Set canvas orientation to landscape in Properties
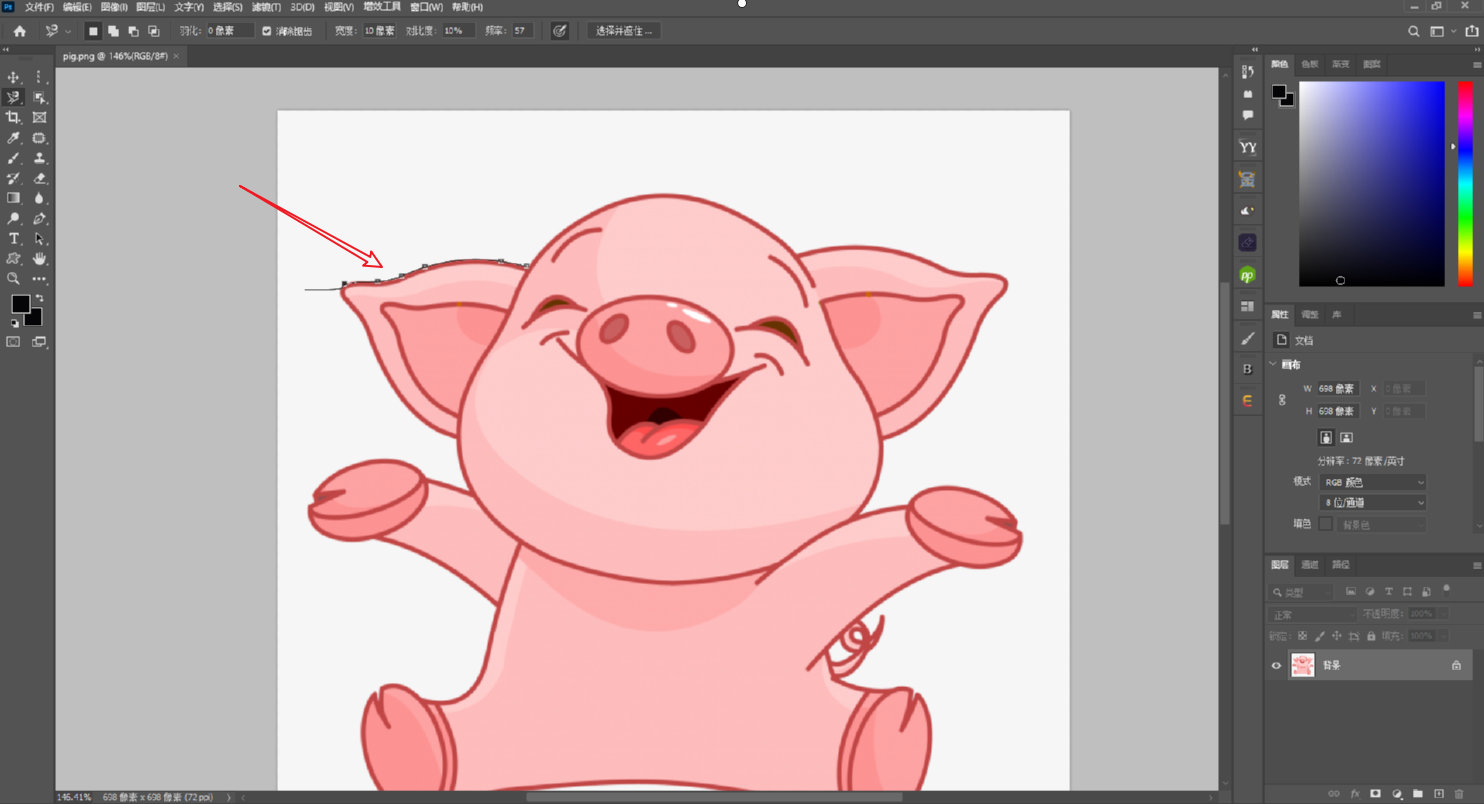 point(1346,437)
